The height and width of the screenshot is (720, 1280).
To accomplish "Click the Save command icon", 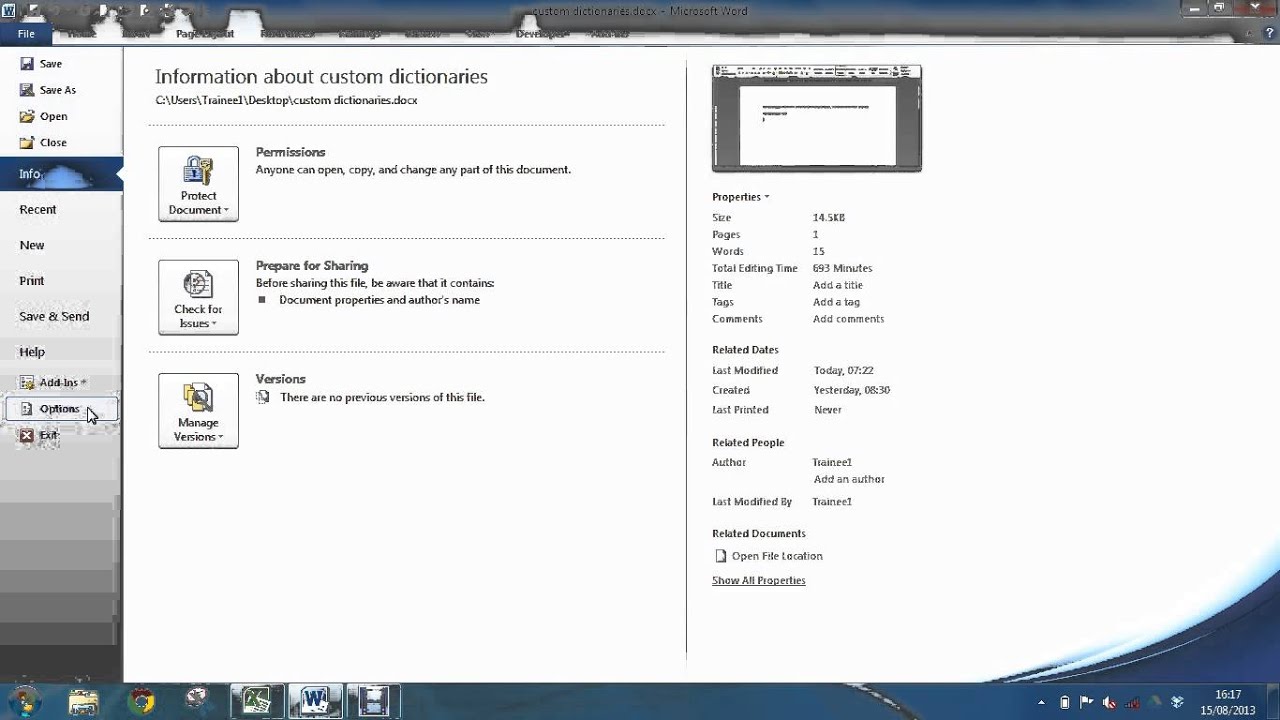I will (x=27, y=63).
